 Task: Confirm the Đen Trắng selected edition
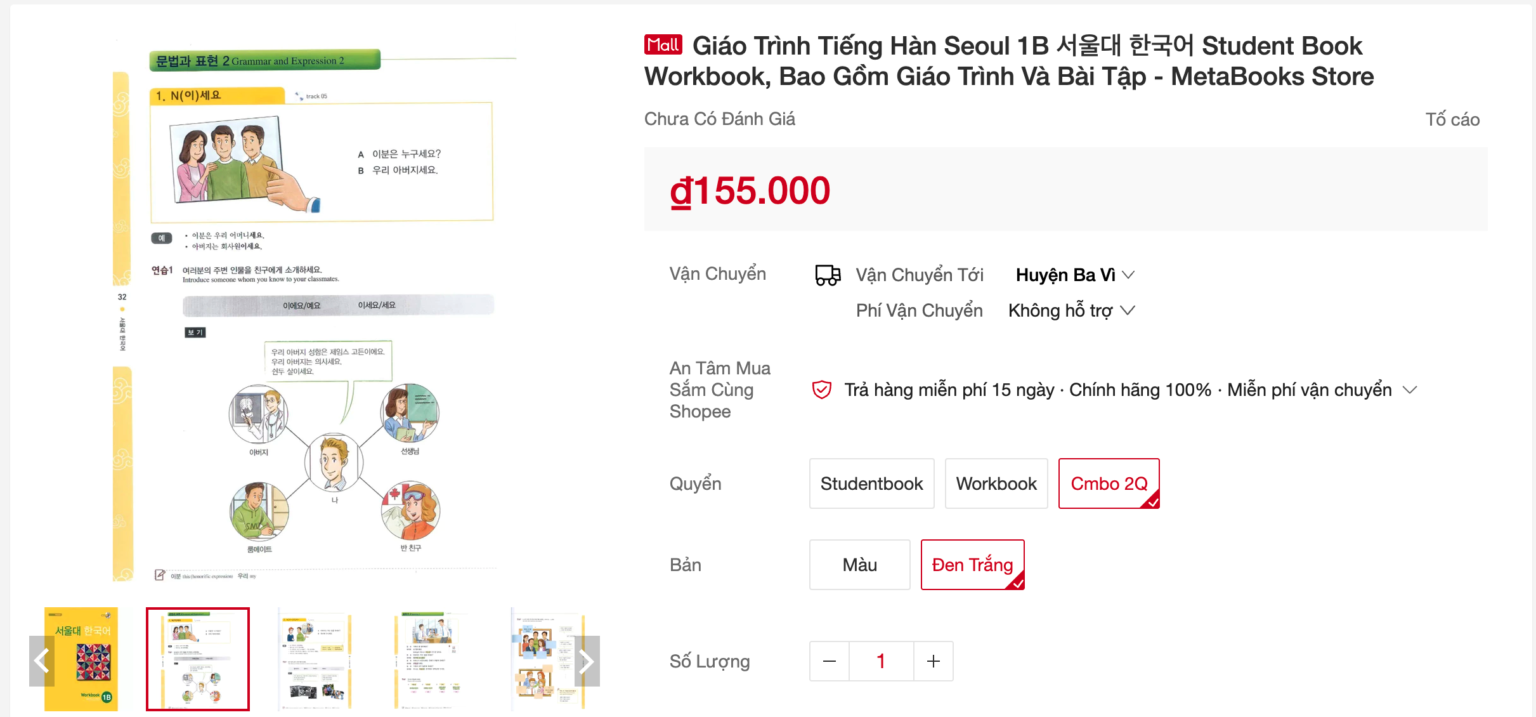(x=972, y=564)
